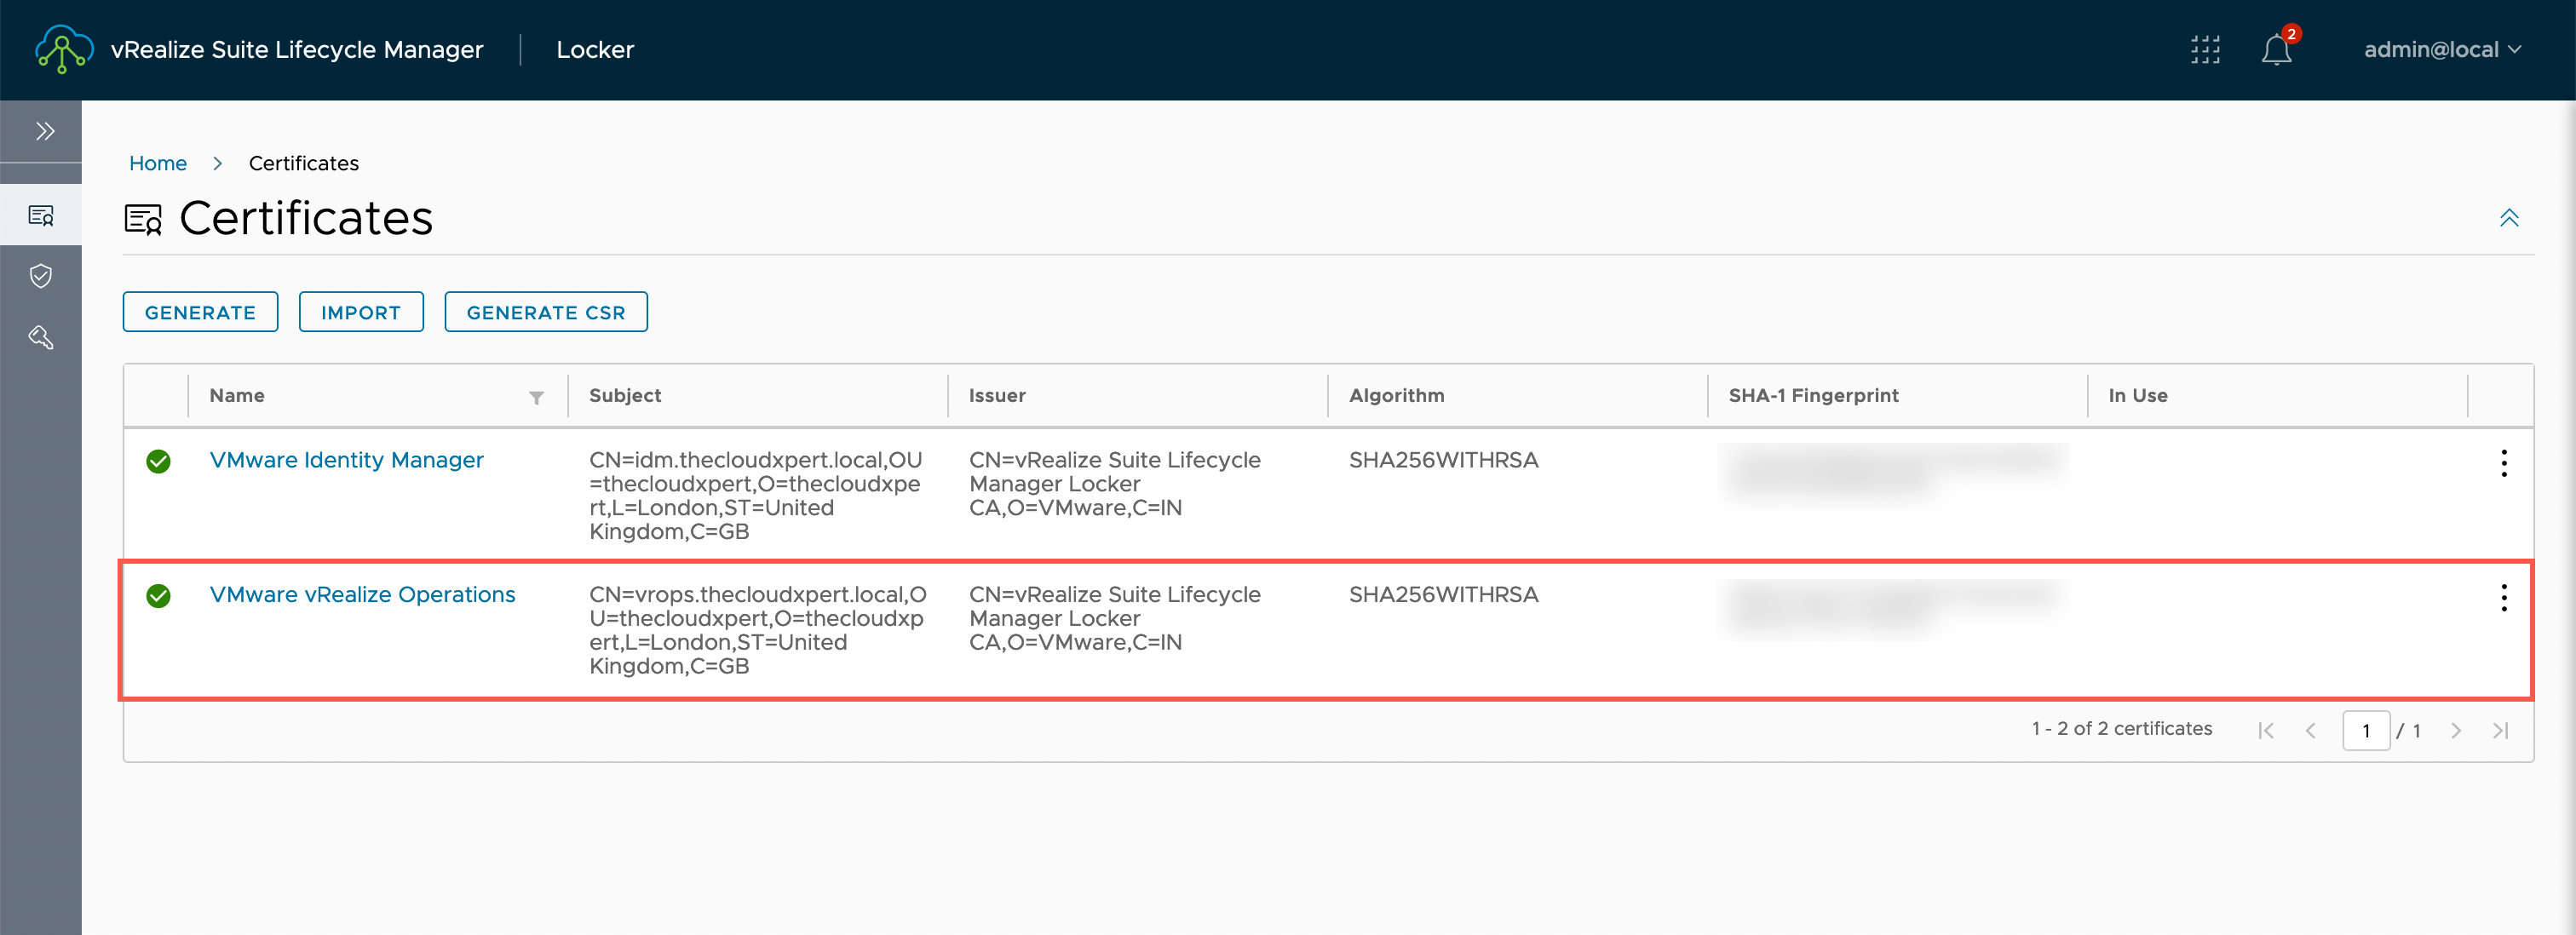Click the vRealize Suite Lifecycle Manager logo
This screenshot has height=935, width=2576.
64,49
